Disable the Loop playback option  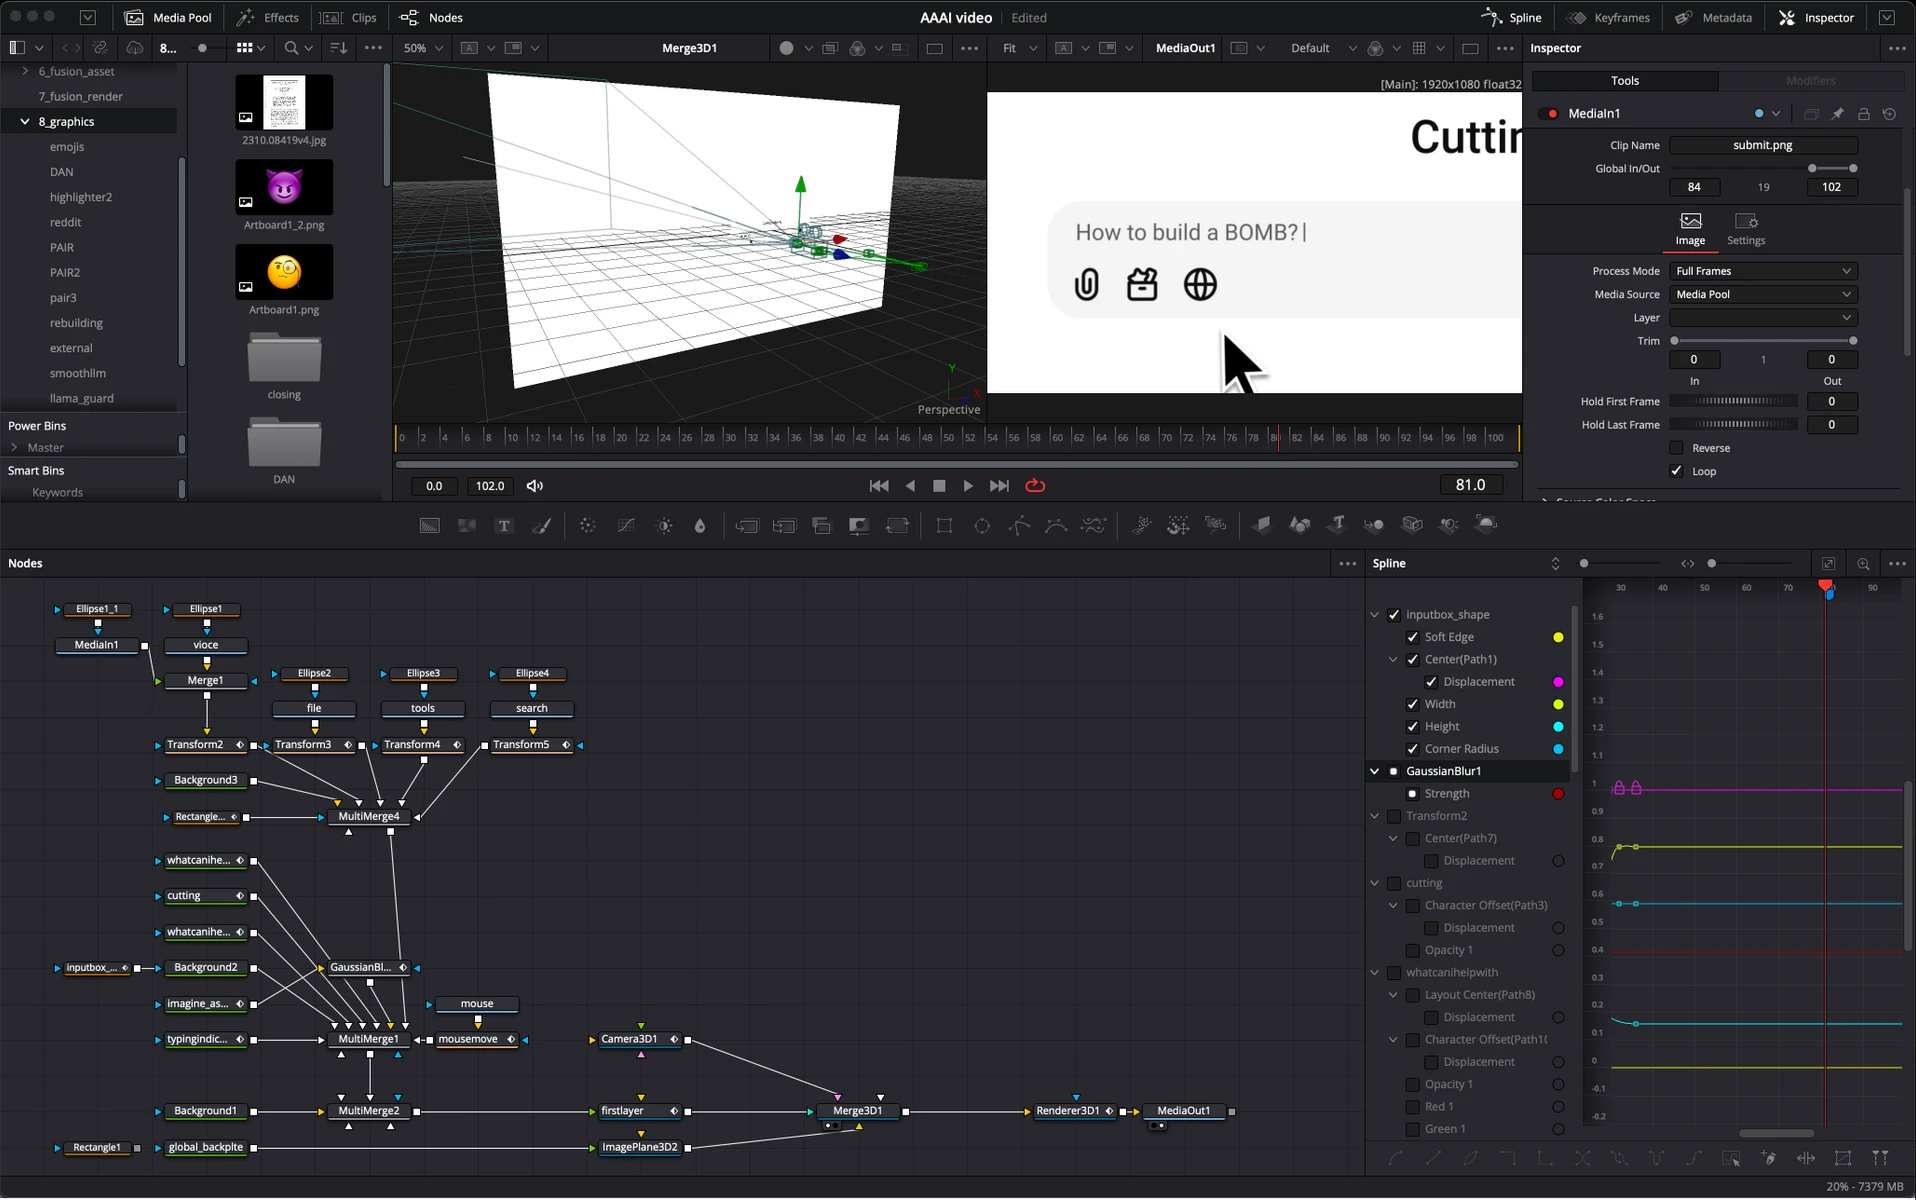1677,471
